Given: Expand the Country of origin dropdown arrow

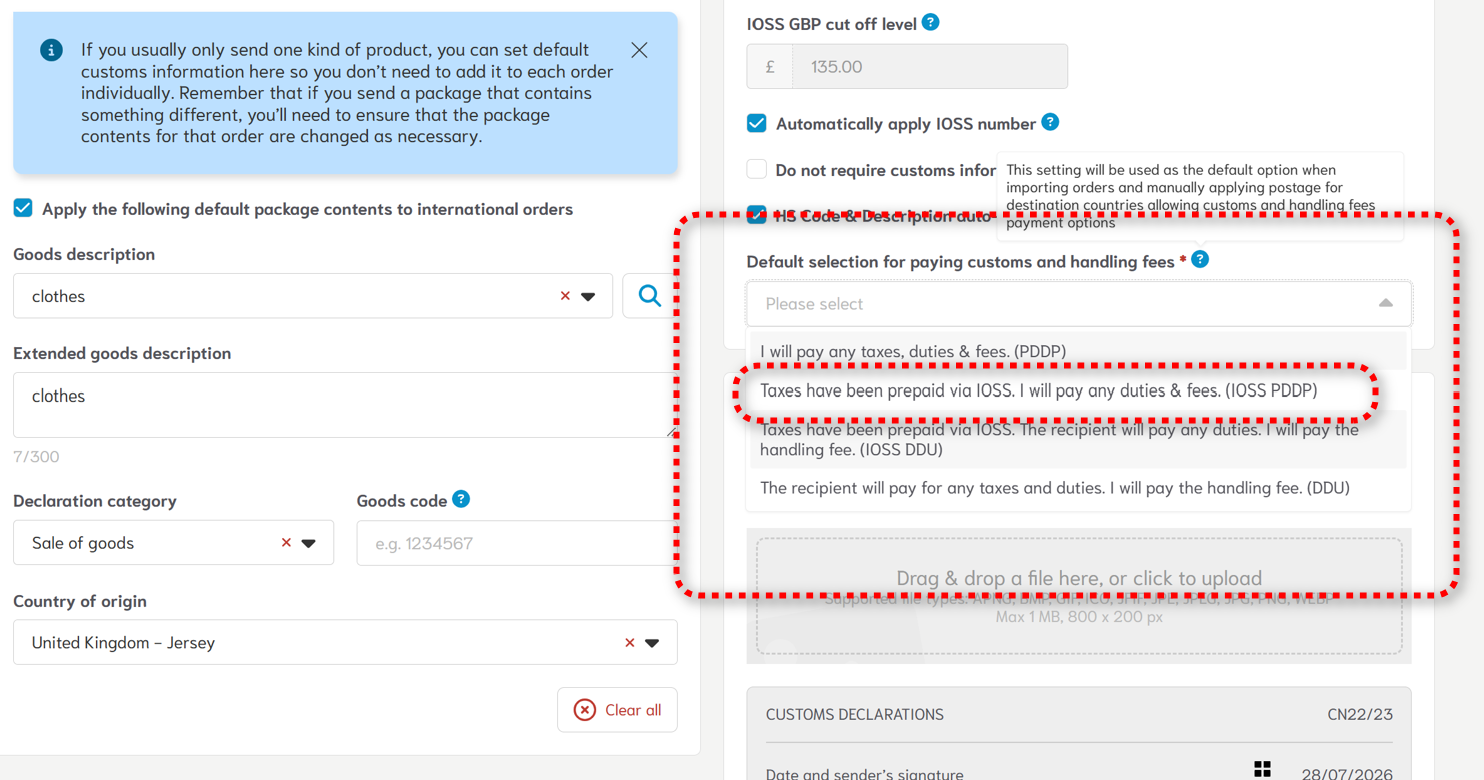Looking at the screenshot, I should [652, 643].
